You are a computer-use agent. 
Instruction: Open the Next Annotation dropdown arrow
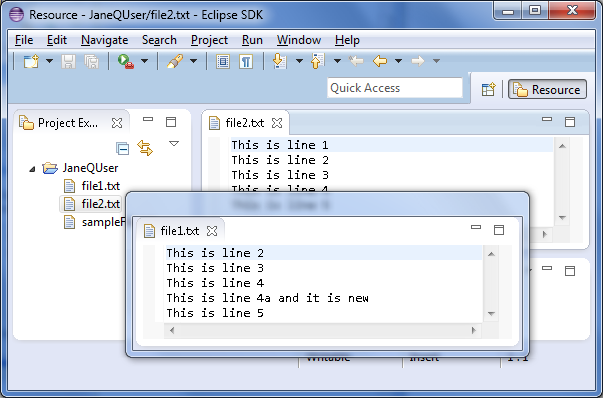click(299, 61)
